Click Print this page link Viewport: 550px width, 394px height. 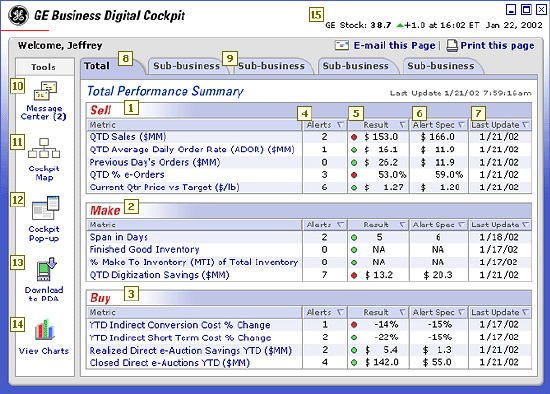point(497,46)
